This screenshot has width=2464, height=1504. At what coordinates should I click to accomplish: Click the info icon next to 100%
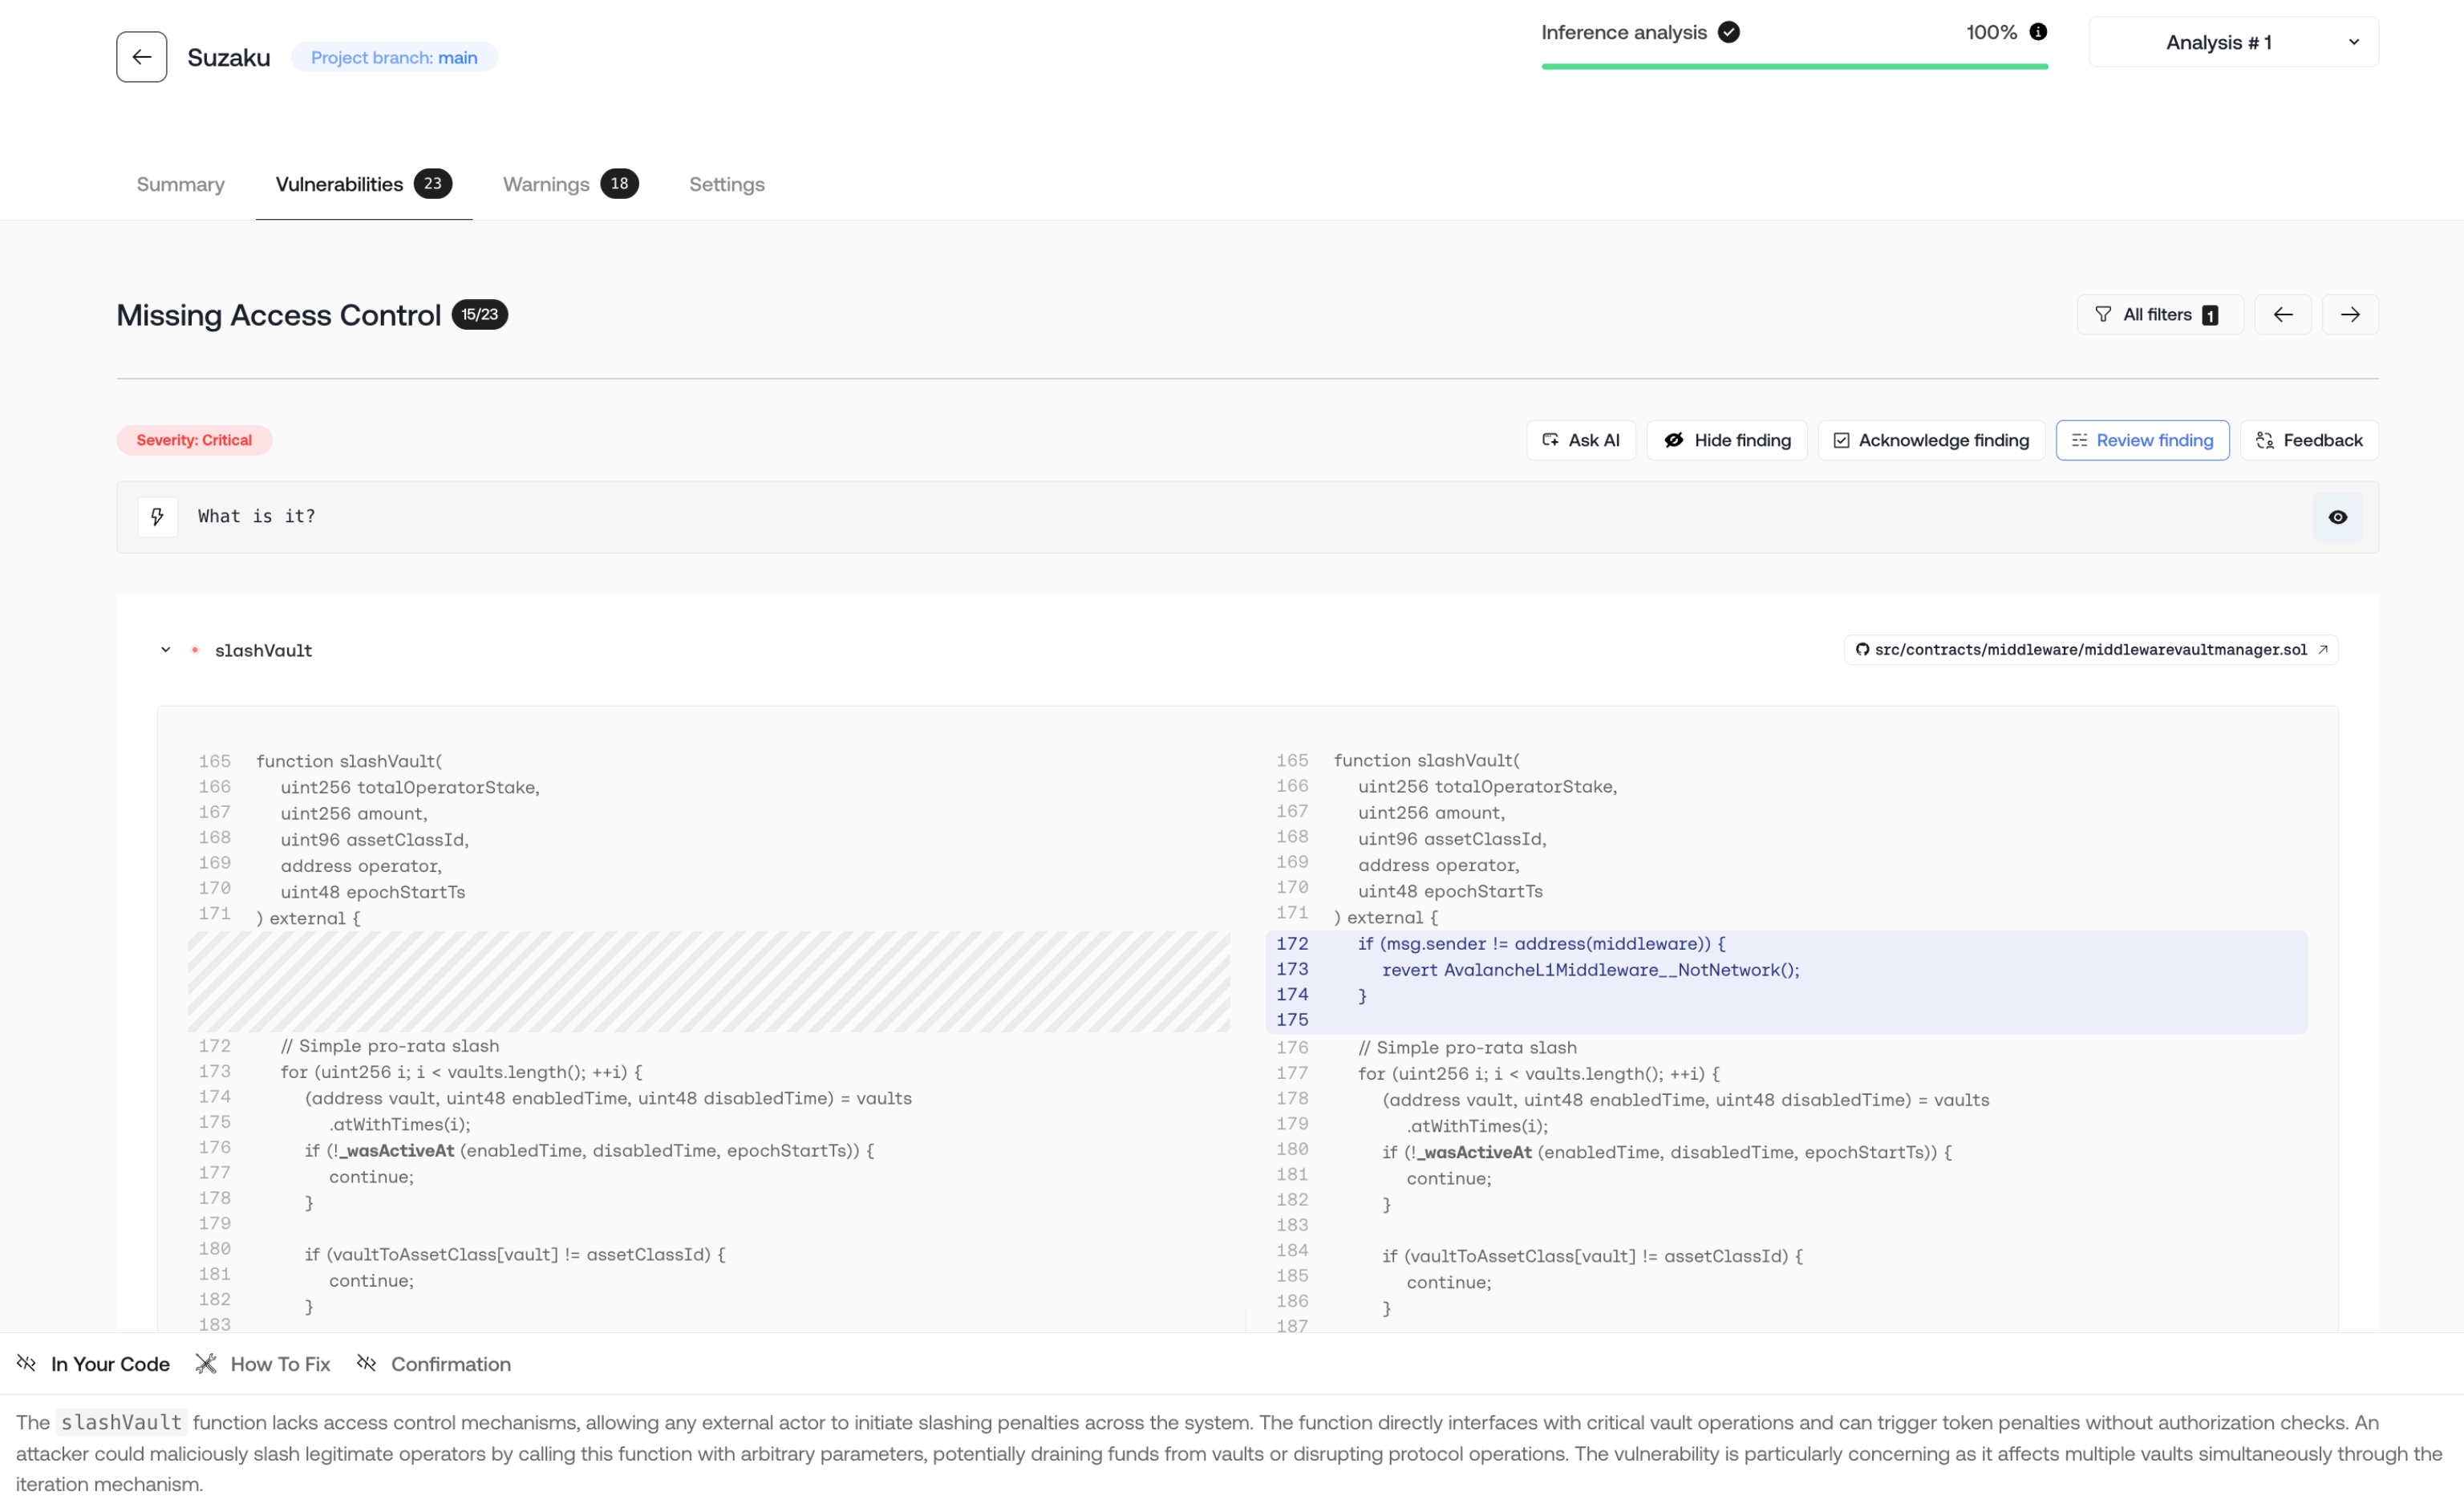tap(2037, 32)
